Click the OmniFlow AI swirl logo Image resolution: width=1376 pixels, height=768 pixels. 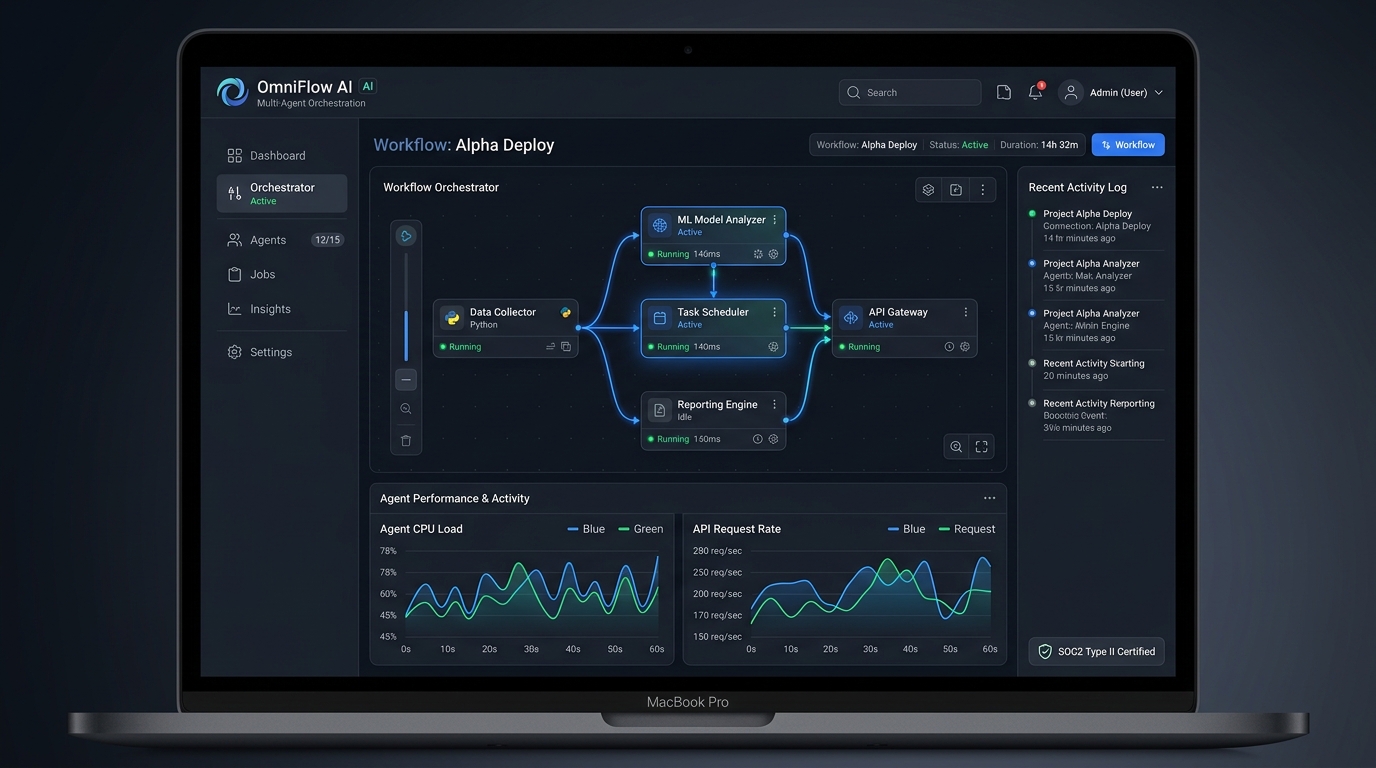point(232,92)
